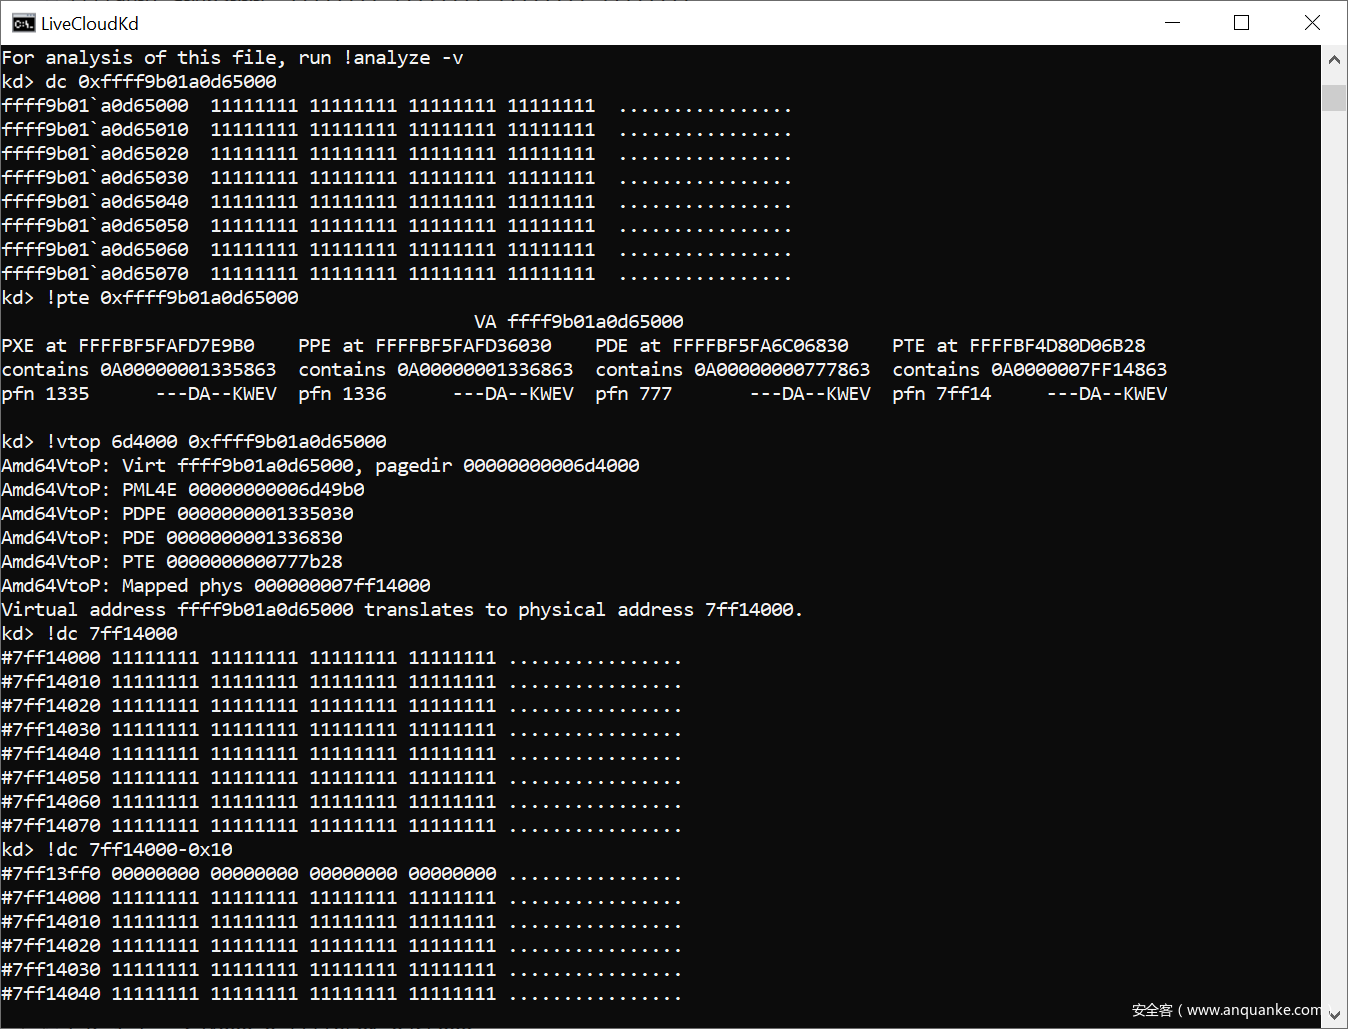1348x1029 pixels.
Task: Click the '!dc 7ff14000-0x10' command
Action: [139, 850]
